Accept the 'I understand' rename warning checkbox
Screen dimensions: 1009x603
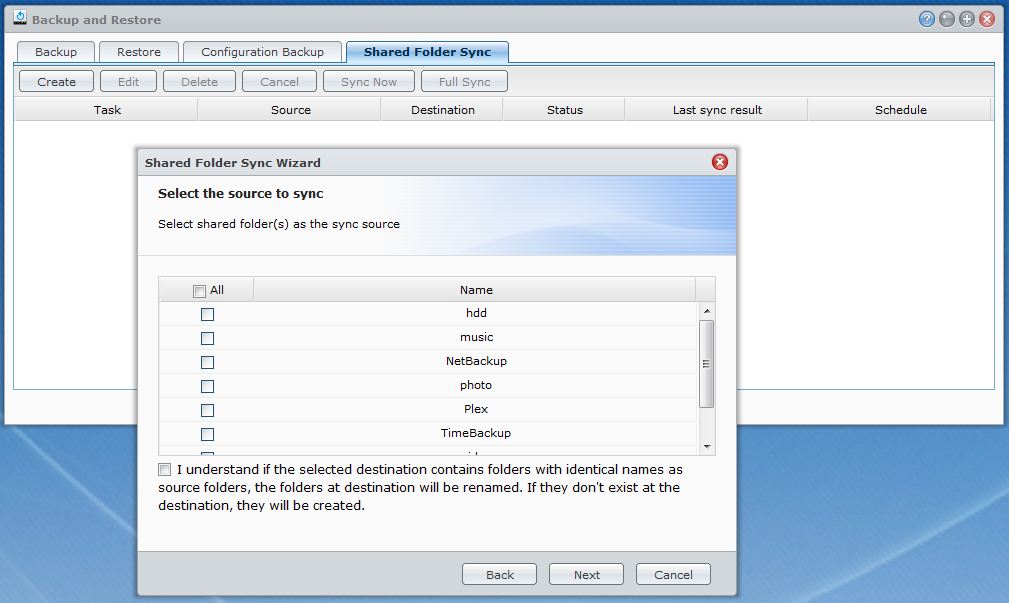(x=164, y=469)
